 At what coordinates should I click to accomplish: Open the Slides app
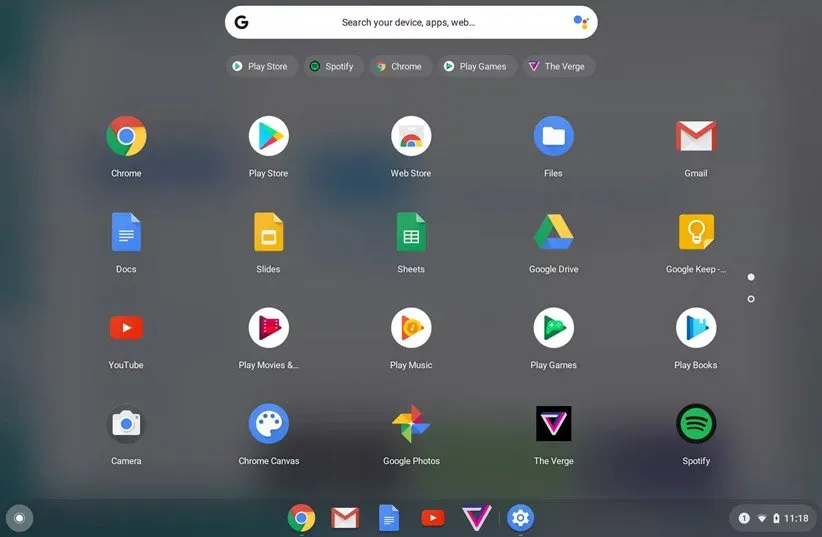click(x=268, y=233)
